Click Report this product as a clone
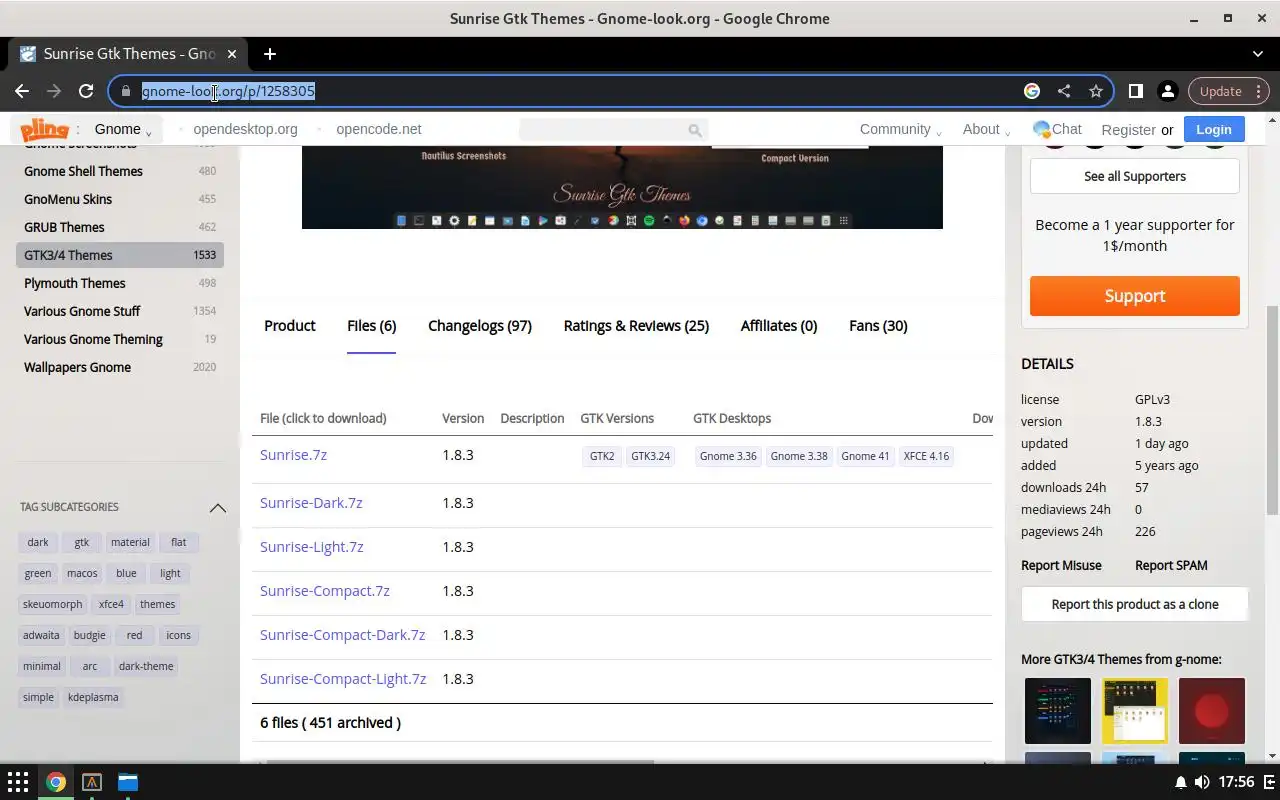 pyautogui.click(x=1135, y=604)
